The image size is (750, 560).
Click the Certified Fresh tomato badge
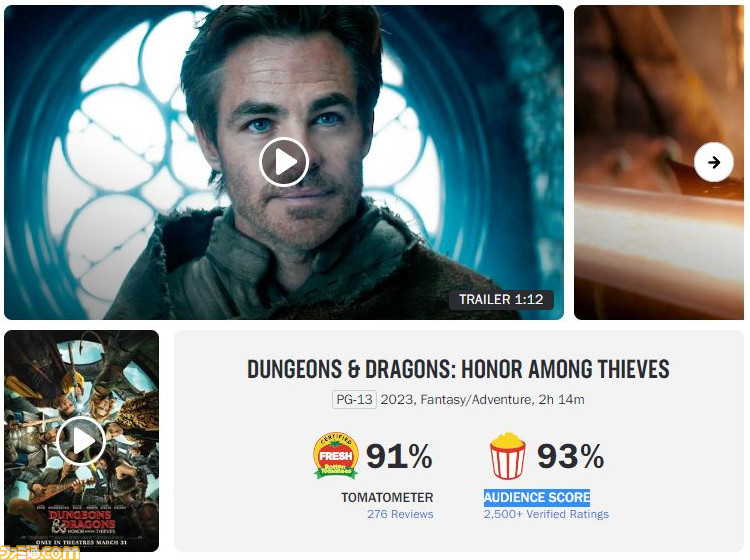click(x=336, y=456)
